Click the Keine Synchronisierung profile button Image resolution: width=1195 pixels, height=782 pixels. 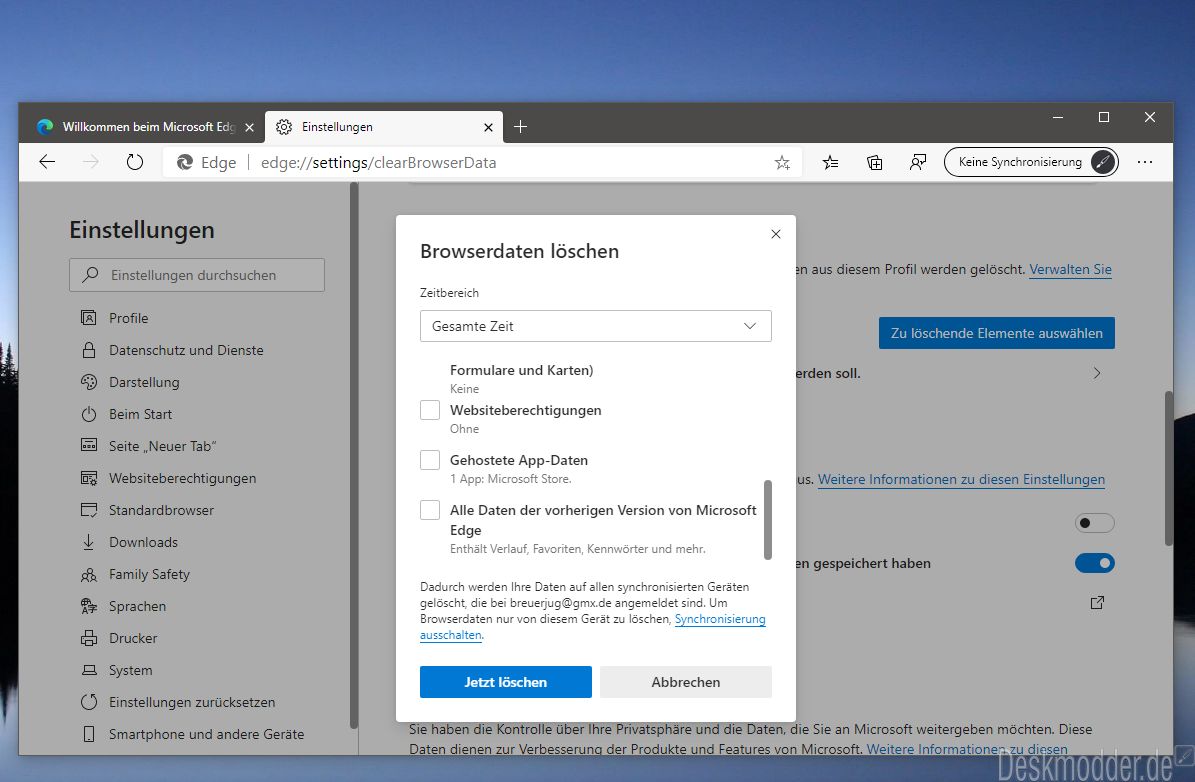[x=1031, y=162]
